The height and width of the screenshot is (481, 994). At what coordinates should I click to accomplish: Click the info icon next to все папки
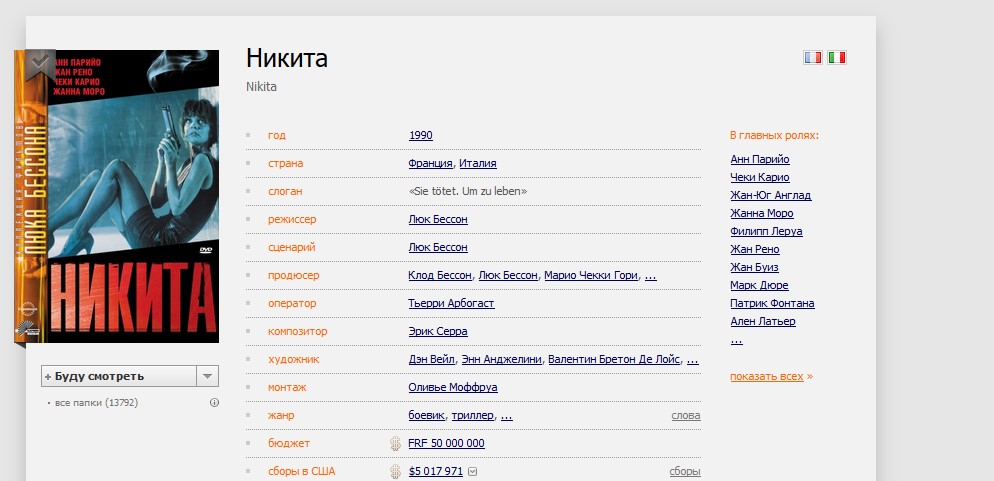214,402
